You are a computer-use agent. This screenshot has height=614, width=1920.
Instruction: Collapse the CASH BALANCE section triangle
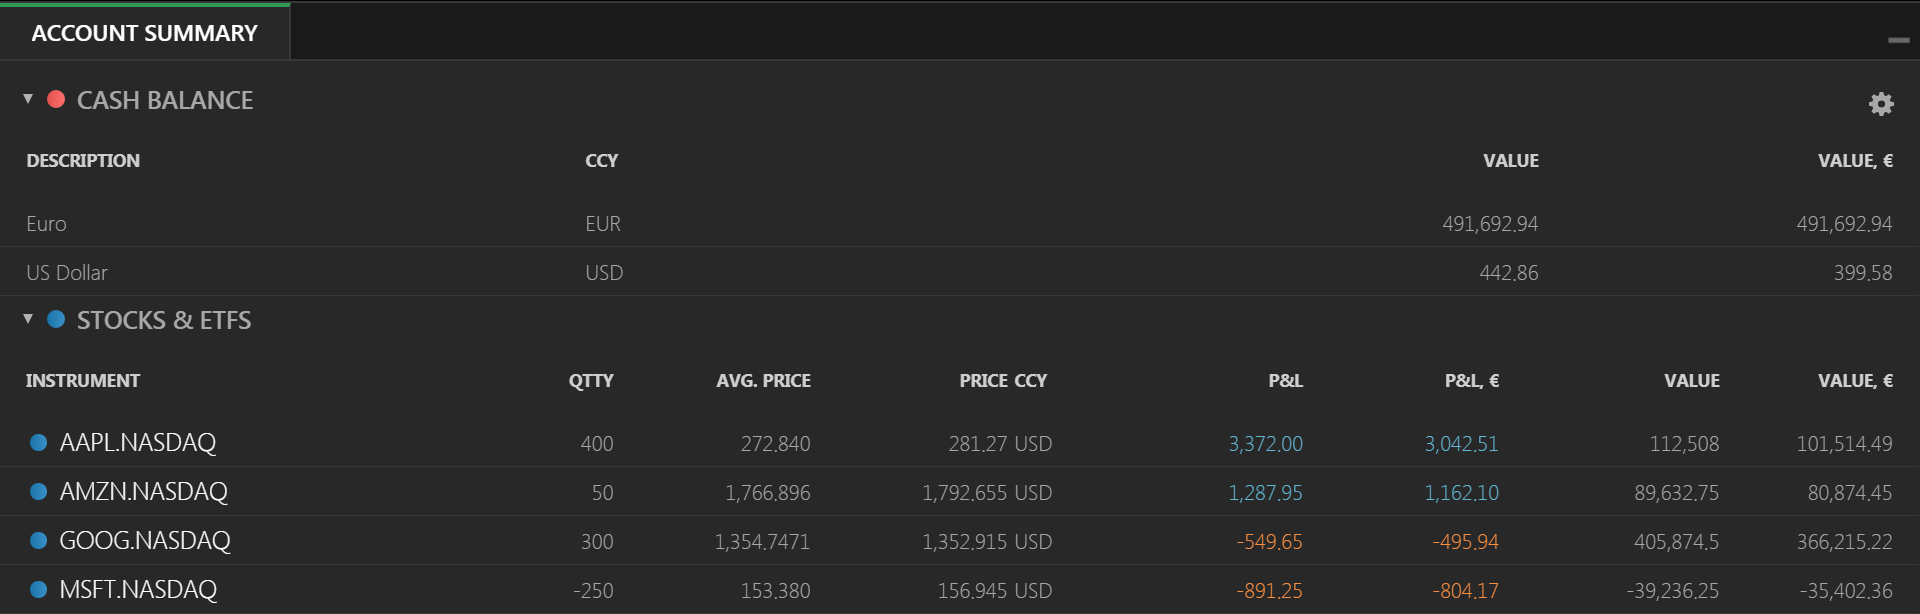28,99
